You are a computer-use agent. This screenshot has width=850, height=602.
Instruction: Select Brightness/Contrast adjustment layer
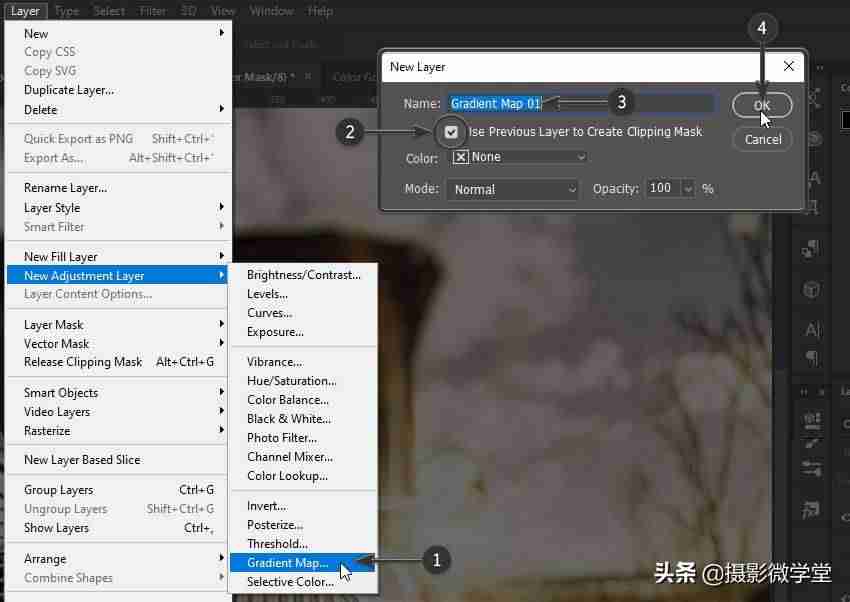coord(302,275)
